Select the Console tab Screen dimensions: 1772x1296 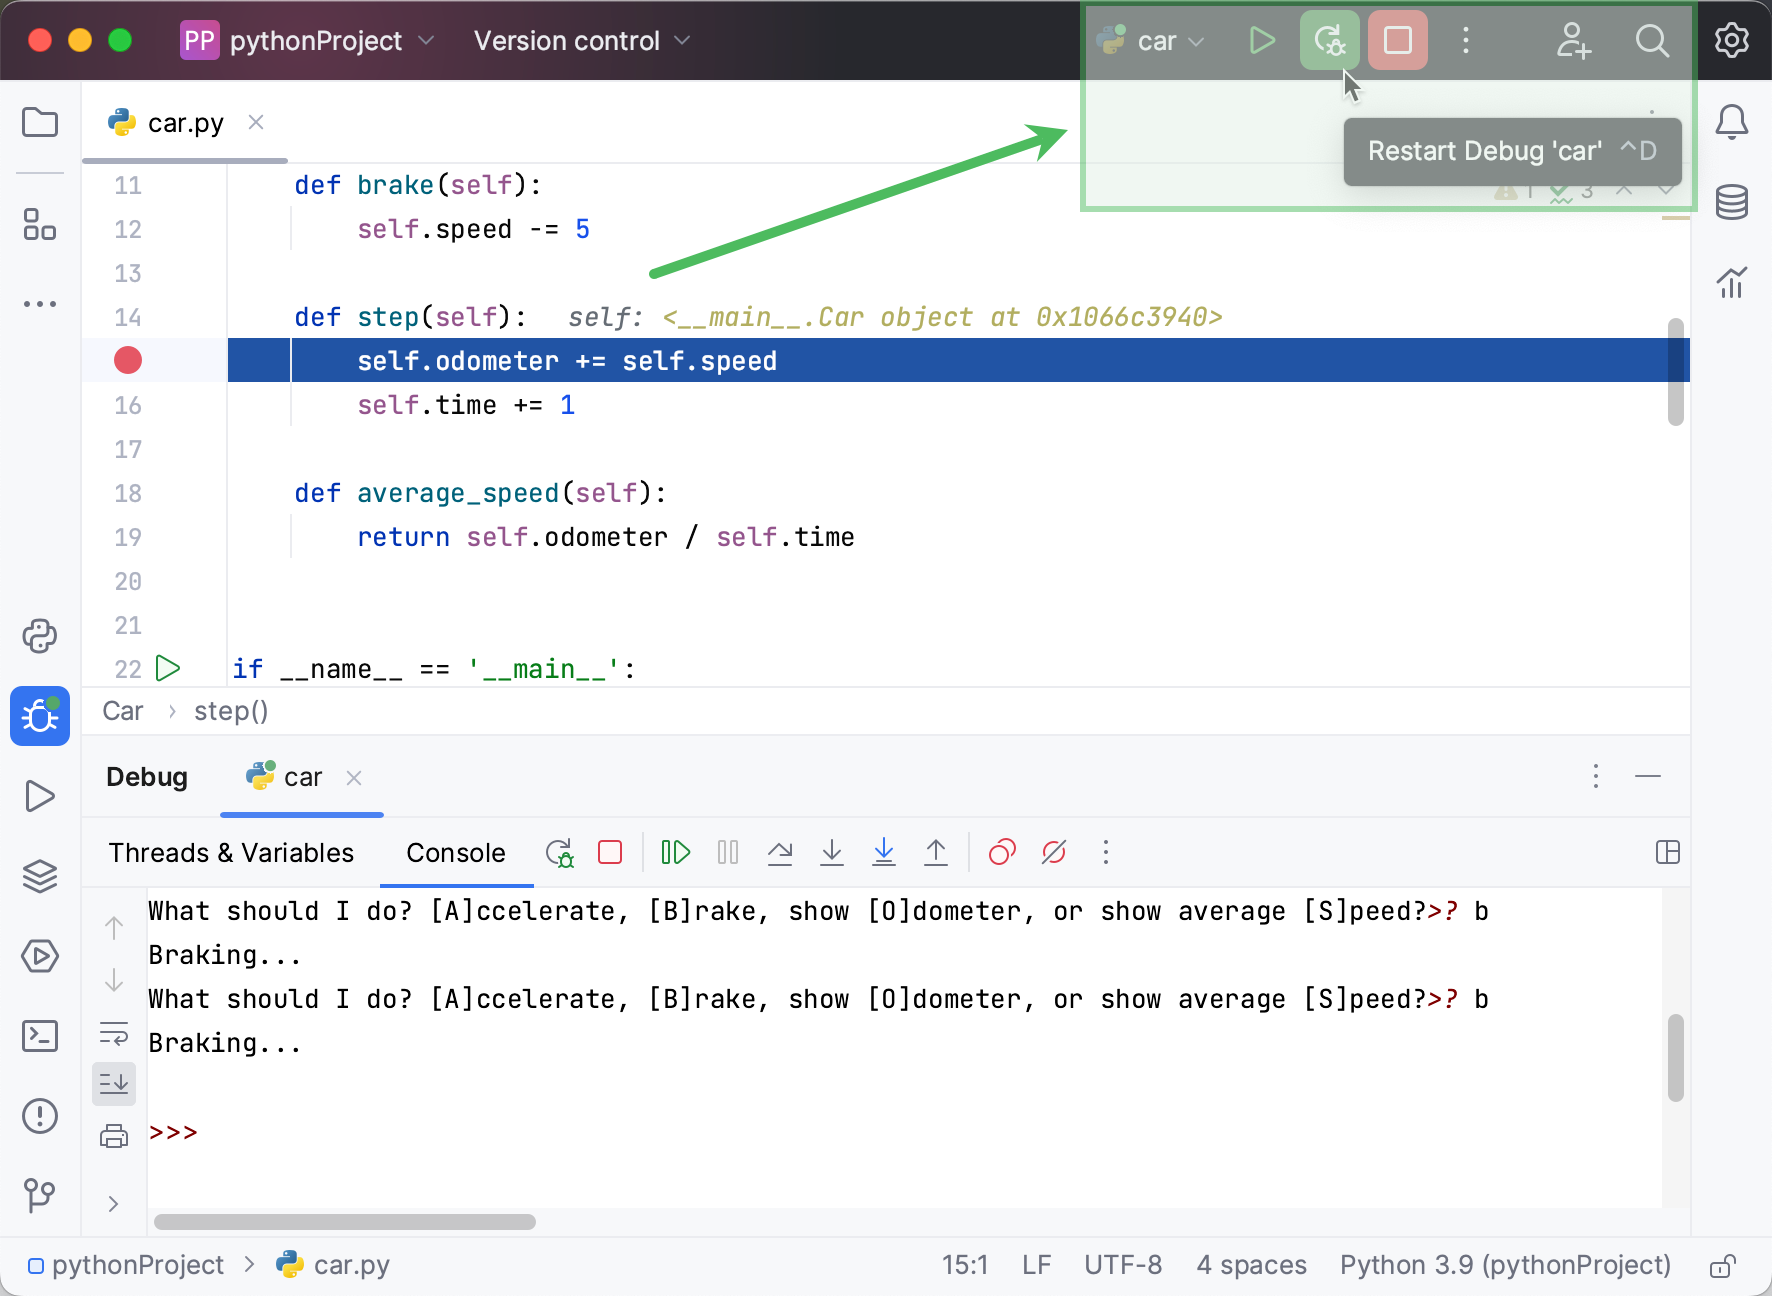(456, 852)
